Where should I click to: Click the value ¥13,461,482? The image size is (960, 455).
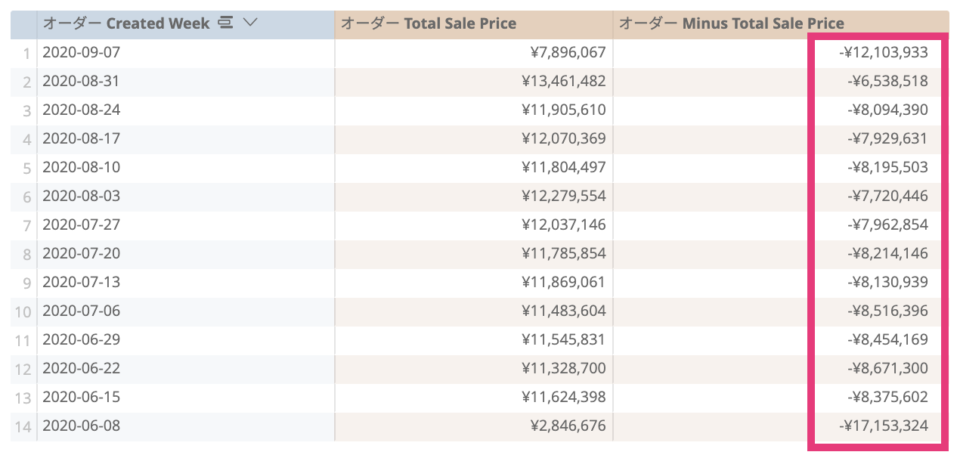point(563,81)
